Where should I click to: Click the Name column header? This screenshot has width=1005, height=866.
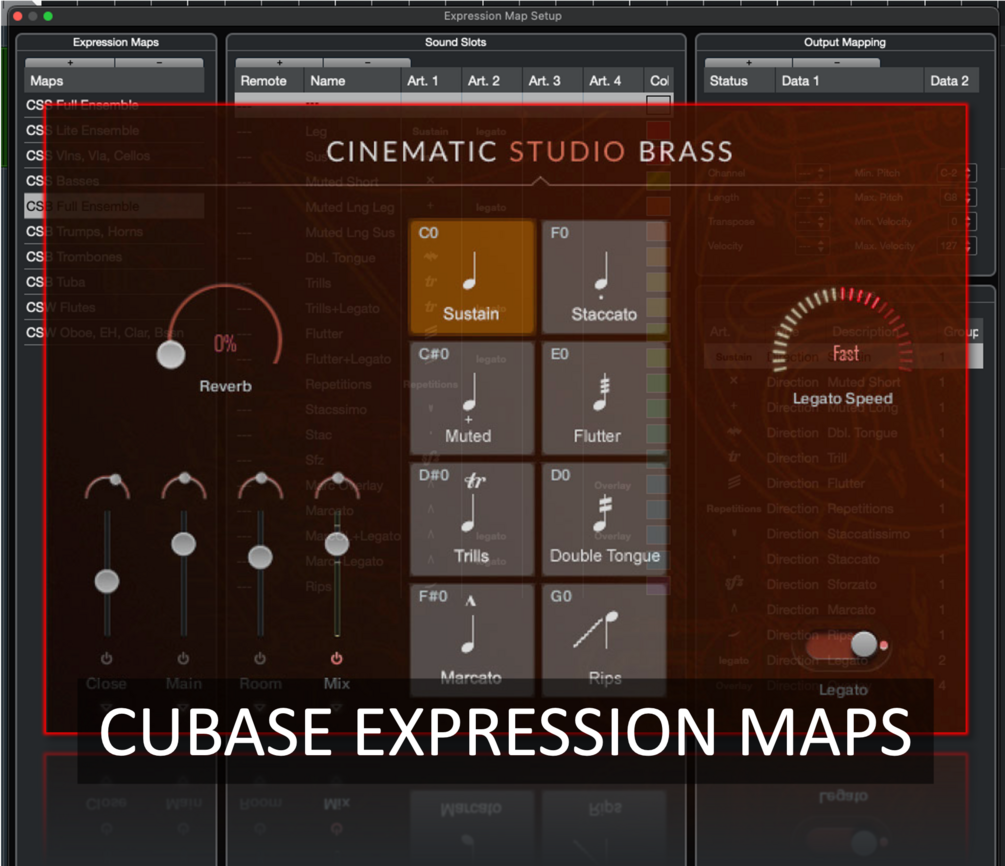point(353,81)
